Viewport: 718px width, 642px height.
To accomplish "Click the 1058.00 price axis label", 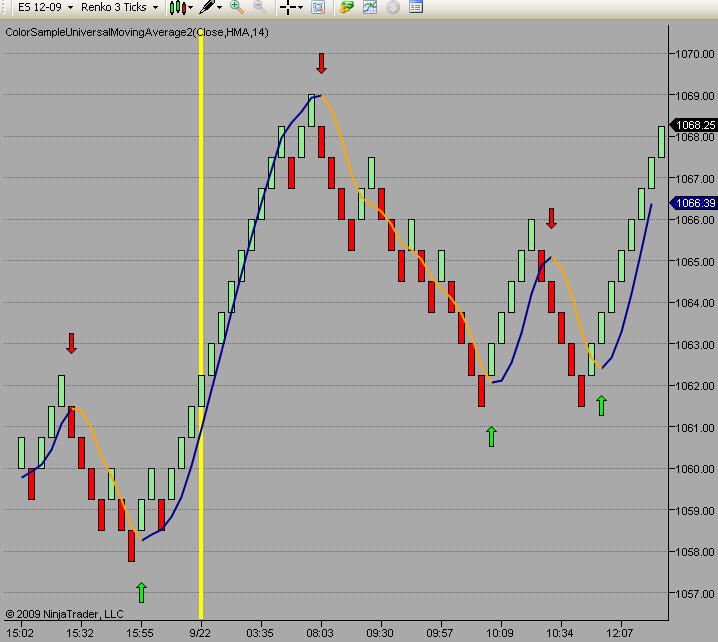I will point(695,552).
